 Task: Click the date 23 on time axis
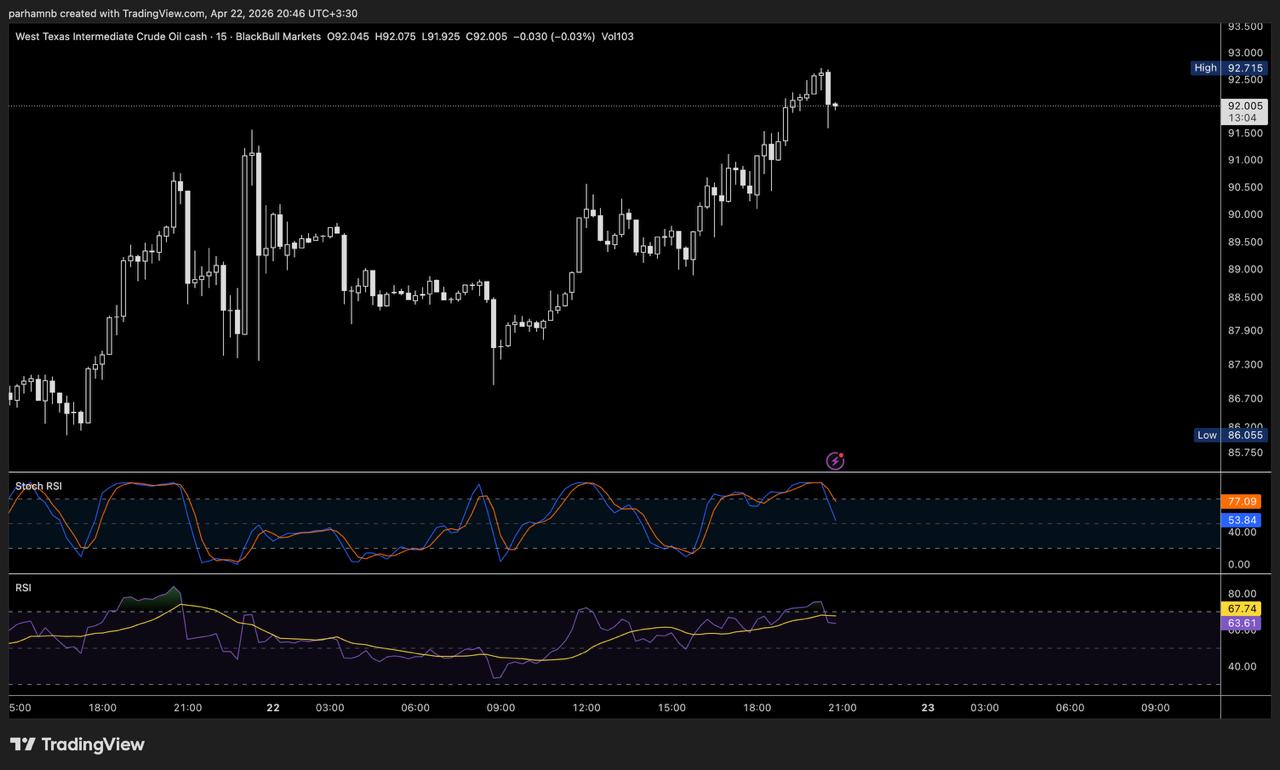927,708
